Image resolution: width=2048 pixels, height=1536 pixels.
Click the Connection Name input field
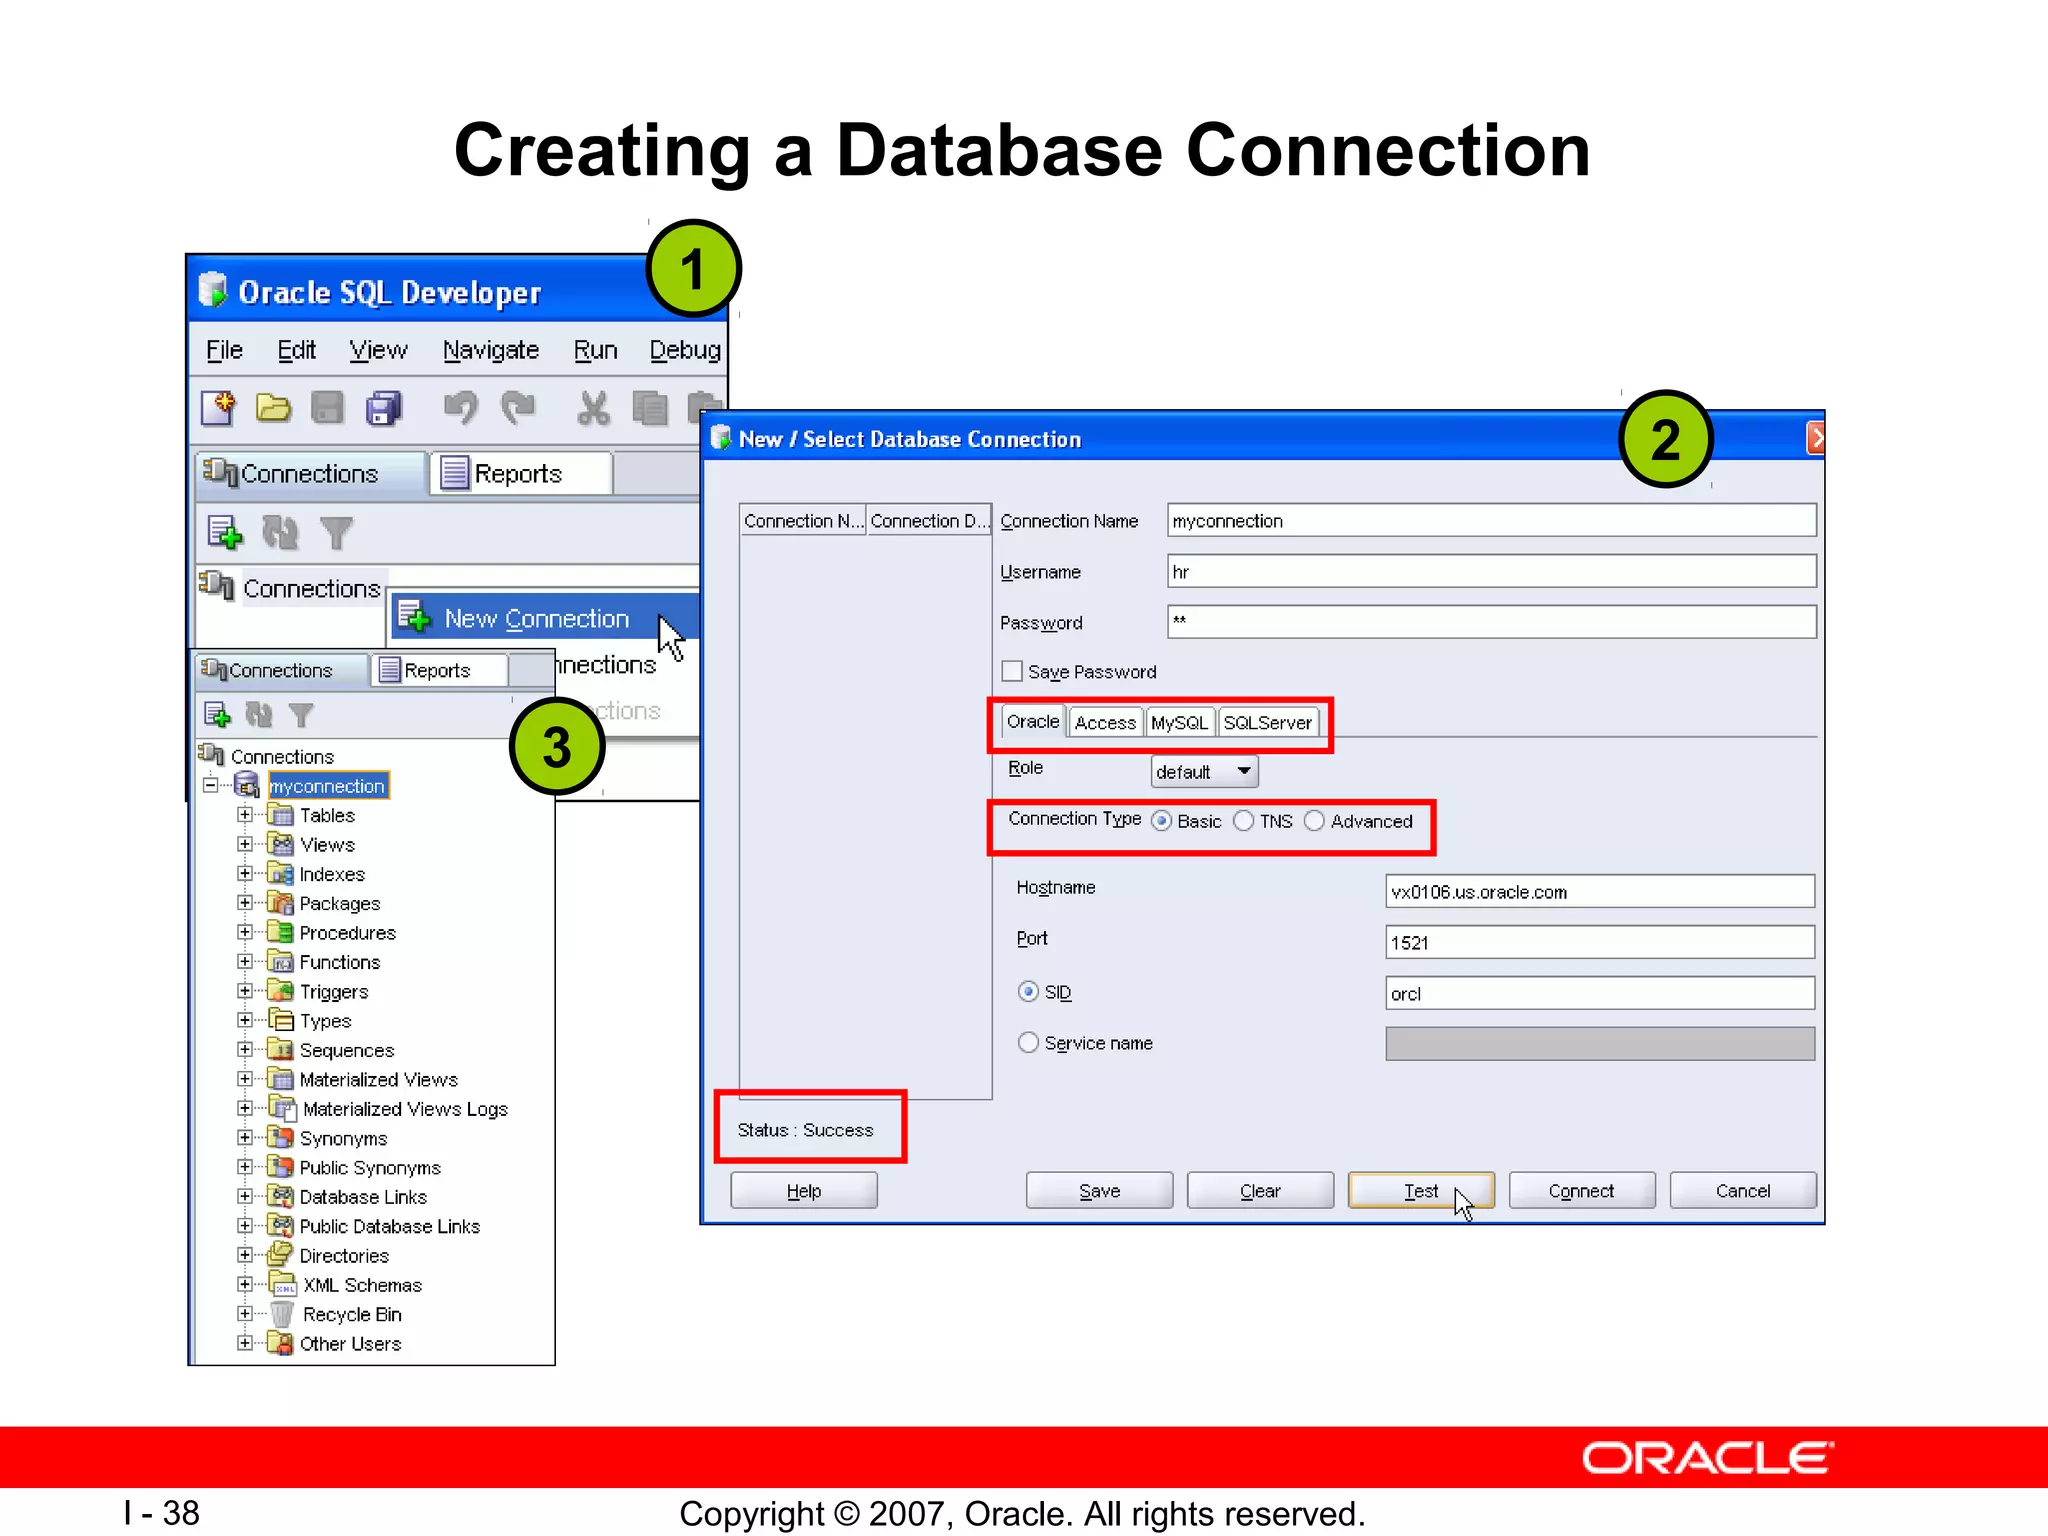[1491, 521]
